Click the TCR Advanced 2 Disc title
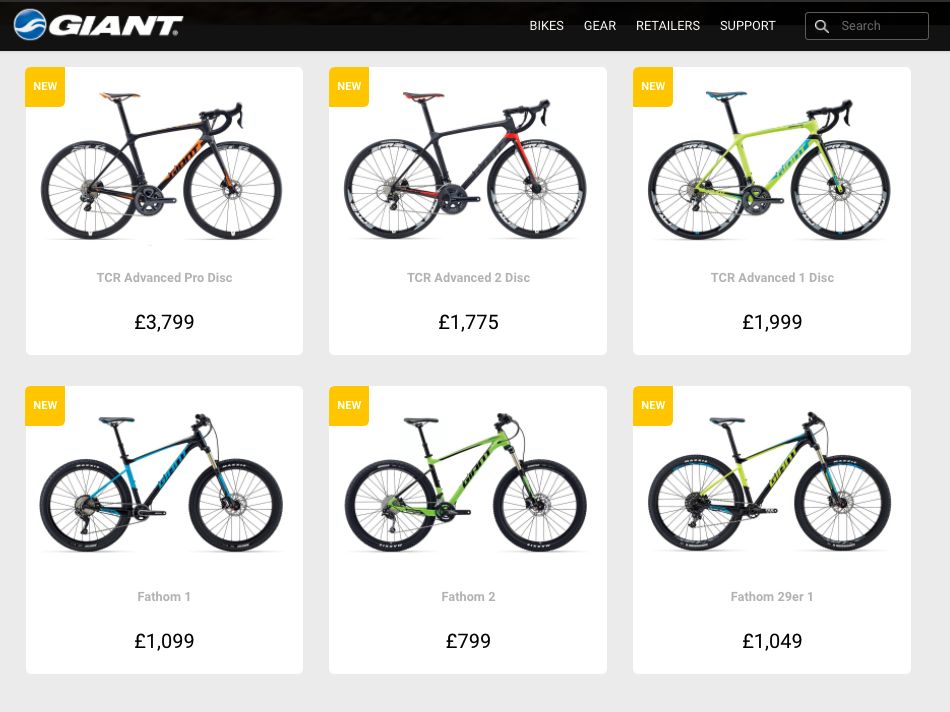The height and width of the screenshot is (712, 950). coord(468,277)
